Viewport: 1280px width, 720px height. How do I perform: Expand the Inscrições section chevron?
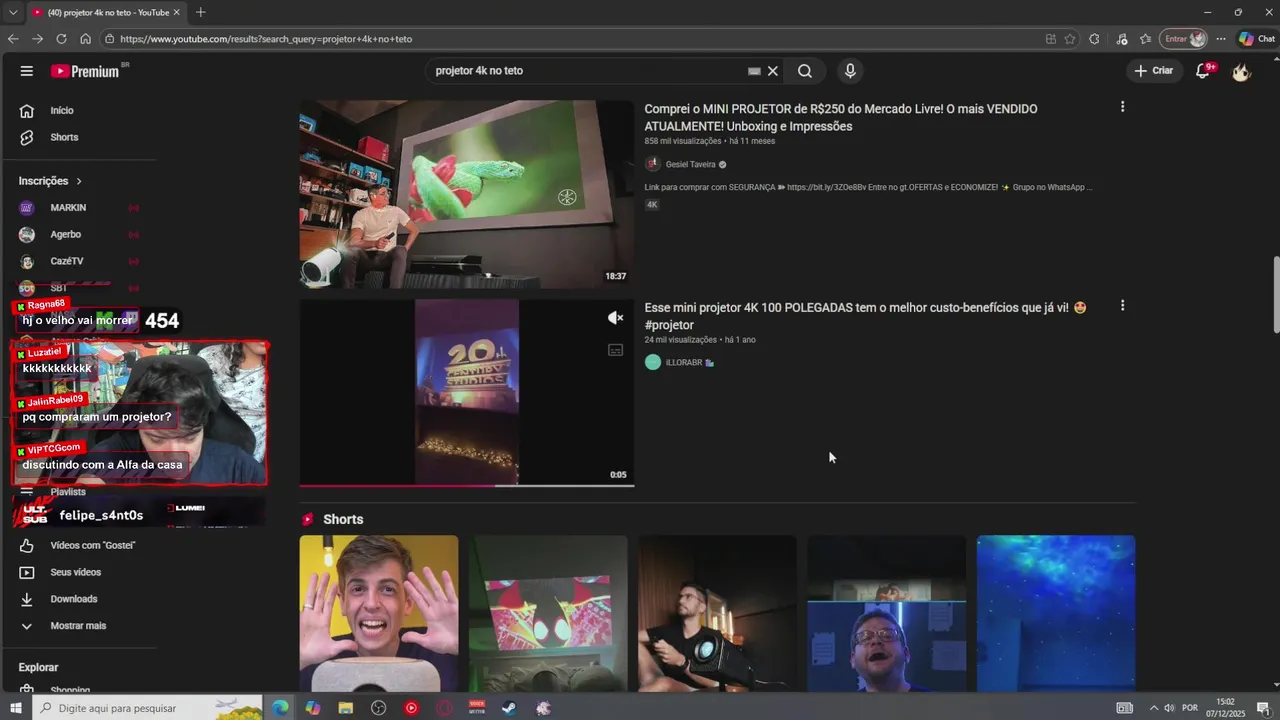click(79, 181)
